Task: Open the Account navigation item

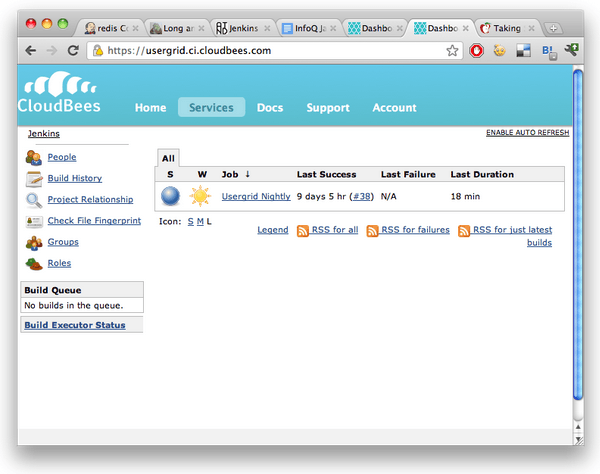Action: coord(395,108)
